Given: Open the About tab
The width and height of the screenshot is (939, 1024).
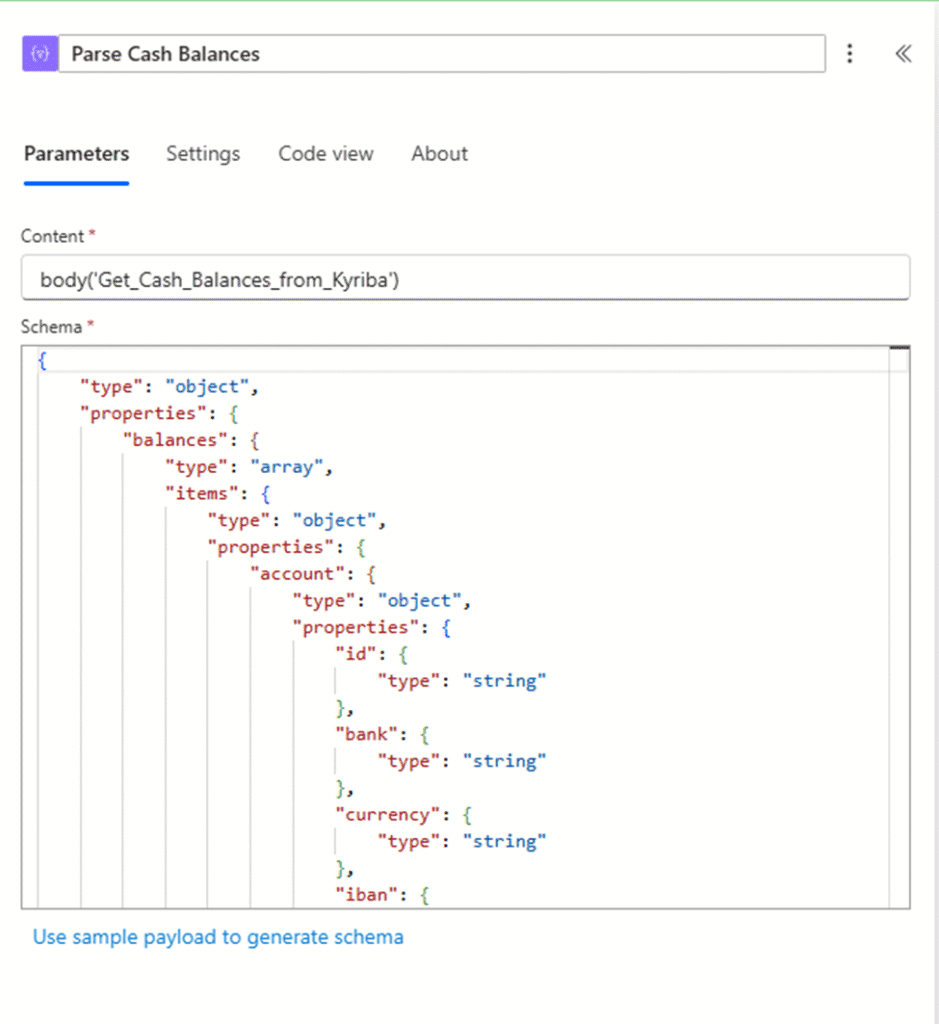Looking at the screenshot, I should coord(439,154).
